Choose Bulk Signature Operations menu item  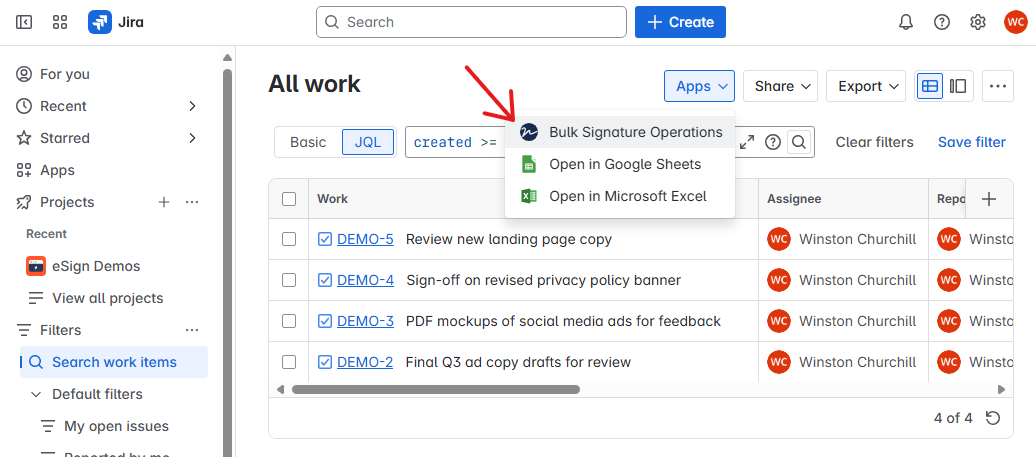click(x=635, y=132)
